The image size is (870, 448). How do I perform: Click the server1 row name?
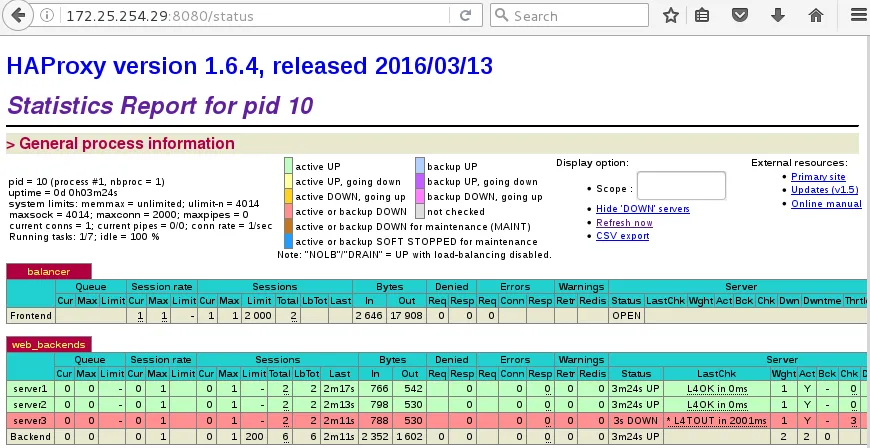31,389
